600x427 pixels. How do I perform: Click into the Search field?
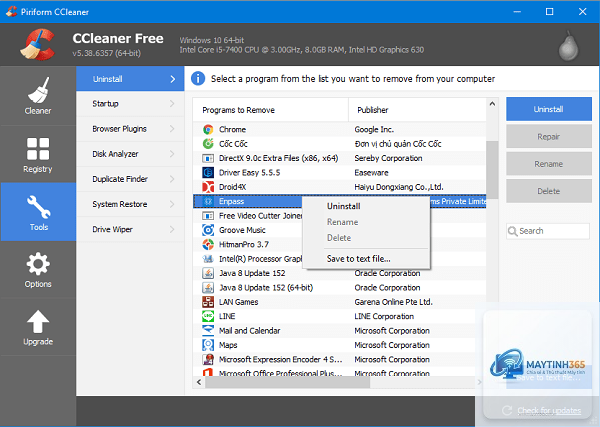548,231
